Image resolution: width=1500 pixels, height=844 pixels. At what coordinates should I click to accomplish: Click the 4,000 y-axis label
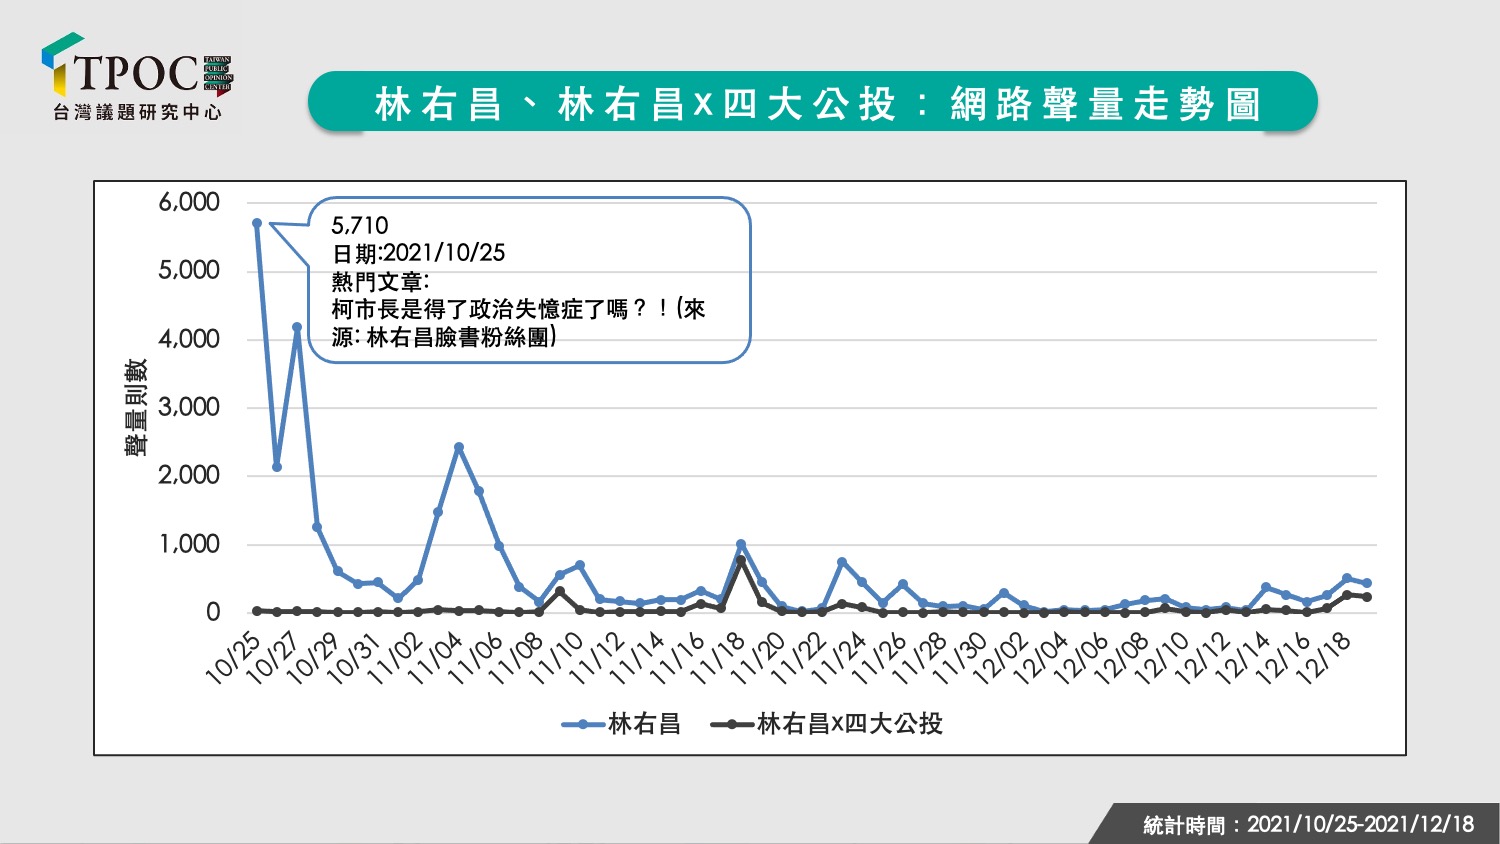coord(189,339)
